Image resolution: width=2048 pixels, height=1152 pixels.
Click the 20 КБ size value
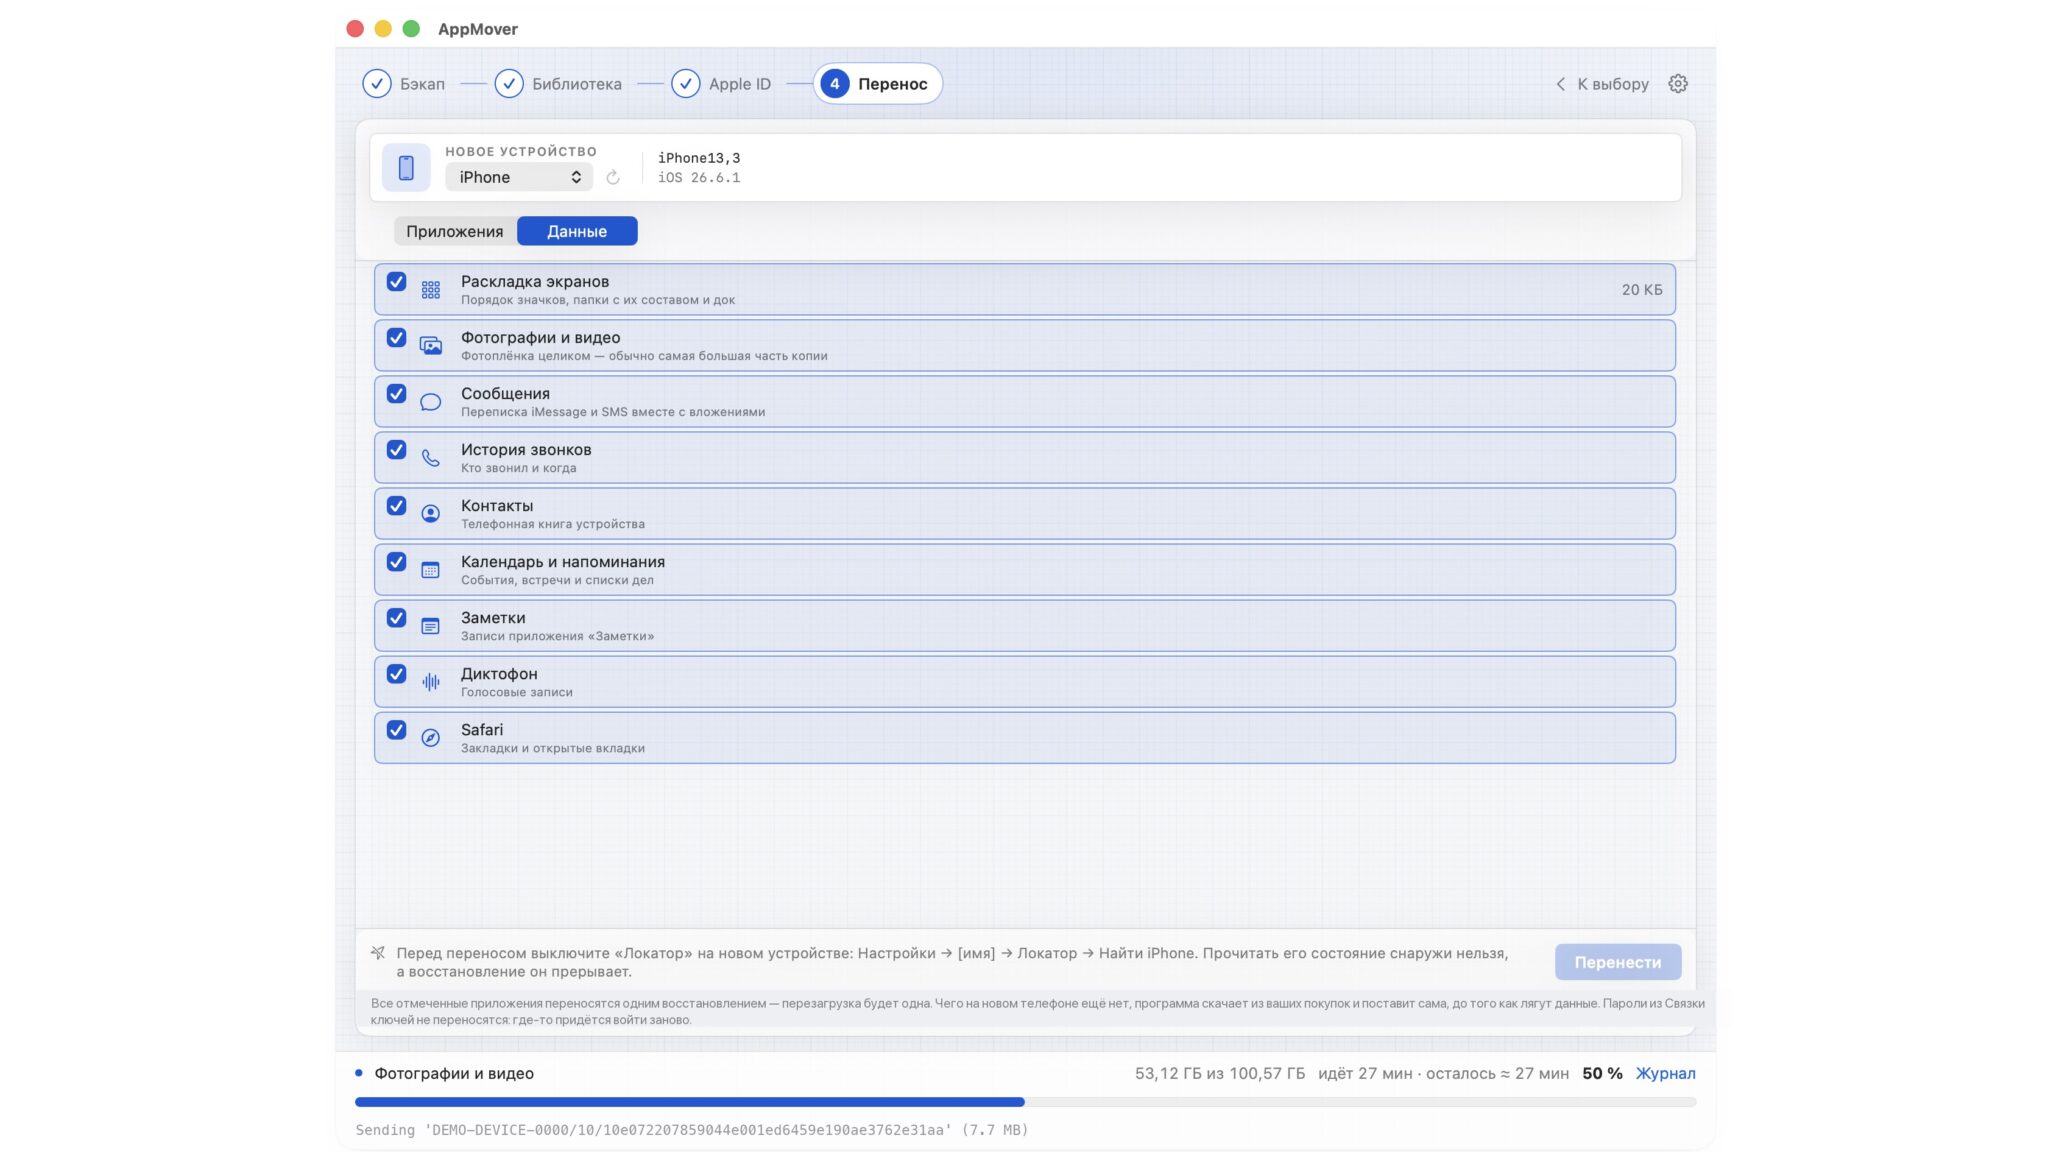point(1642,290)
